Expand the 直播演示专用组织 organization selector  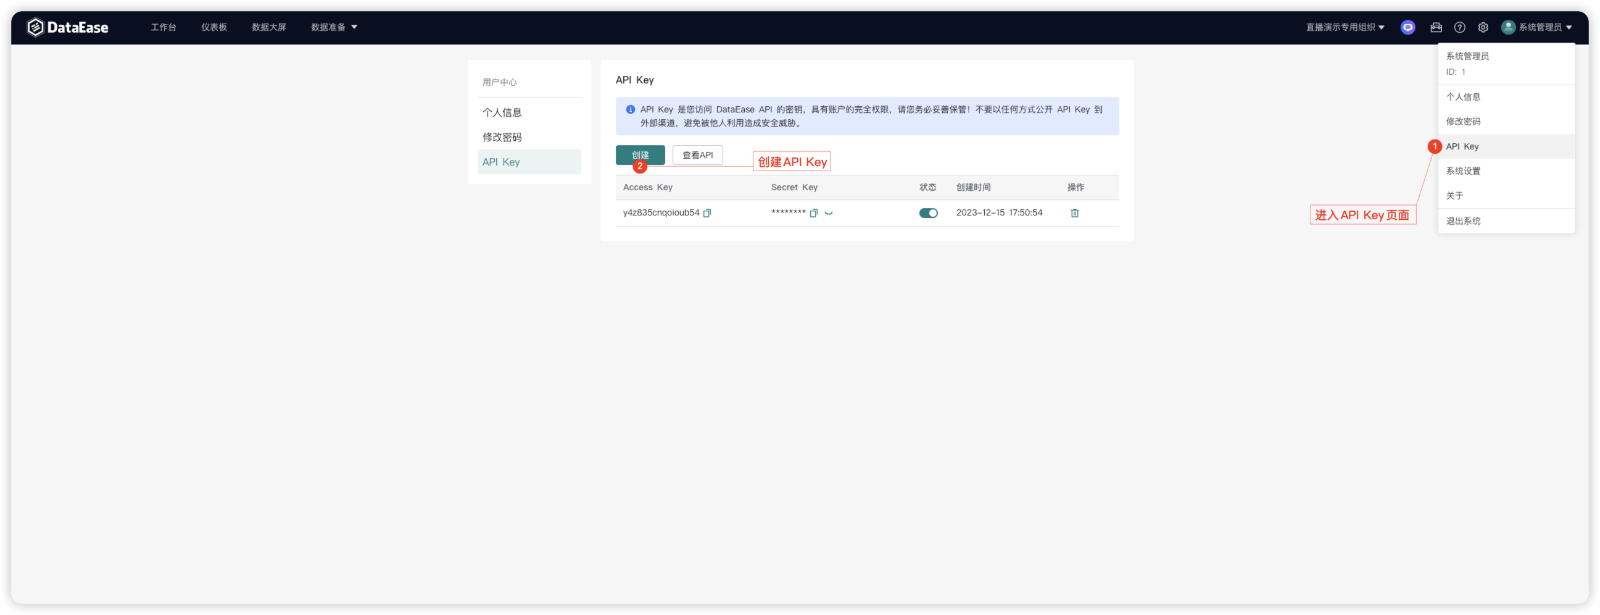1345,27
